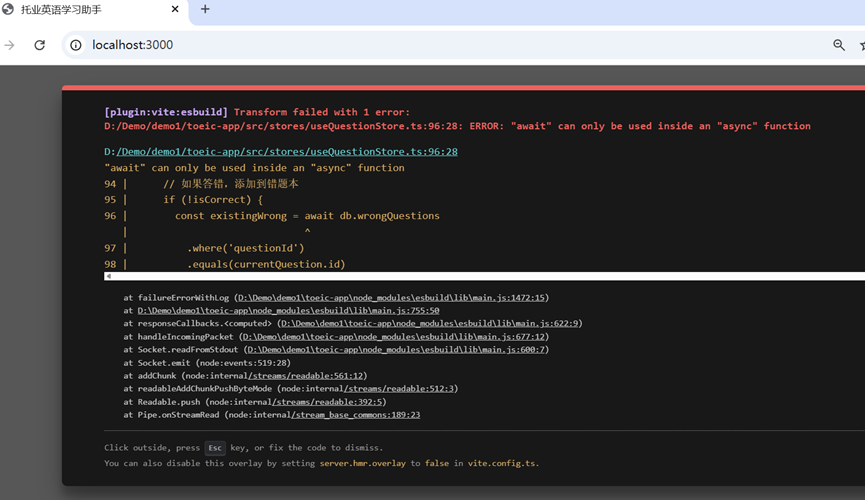Click the browser forward arrow
This screenshot has height=500, width=865.
click(x=10, y=45)
